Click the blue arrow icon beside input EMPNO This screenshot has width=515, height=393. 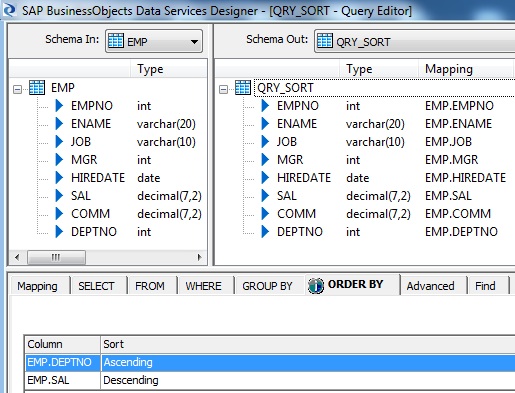[x=59, y=106]
